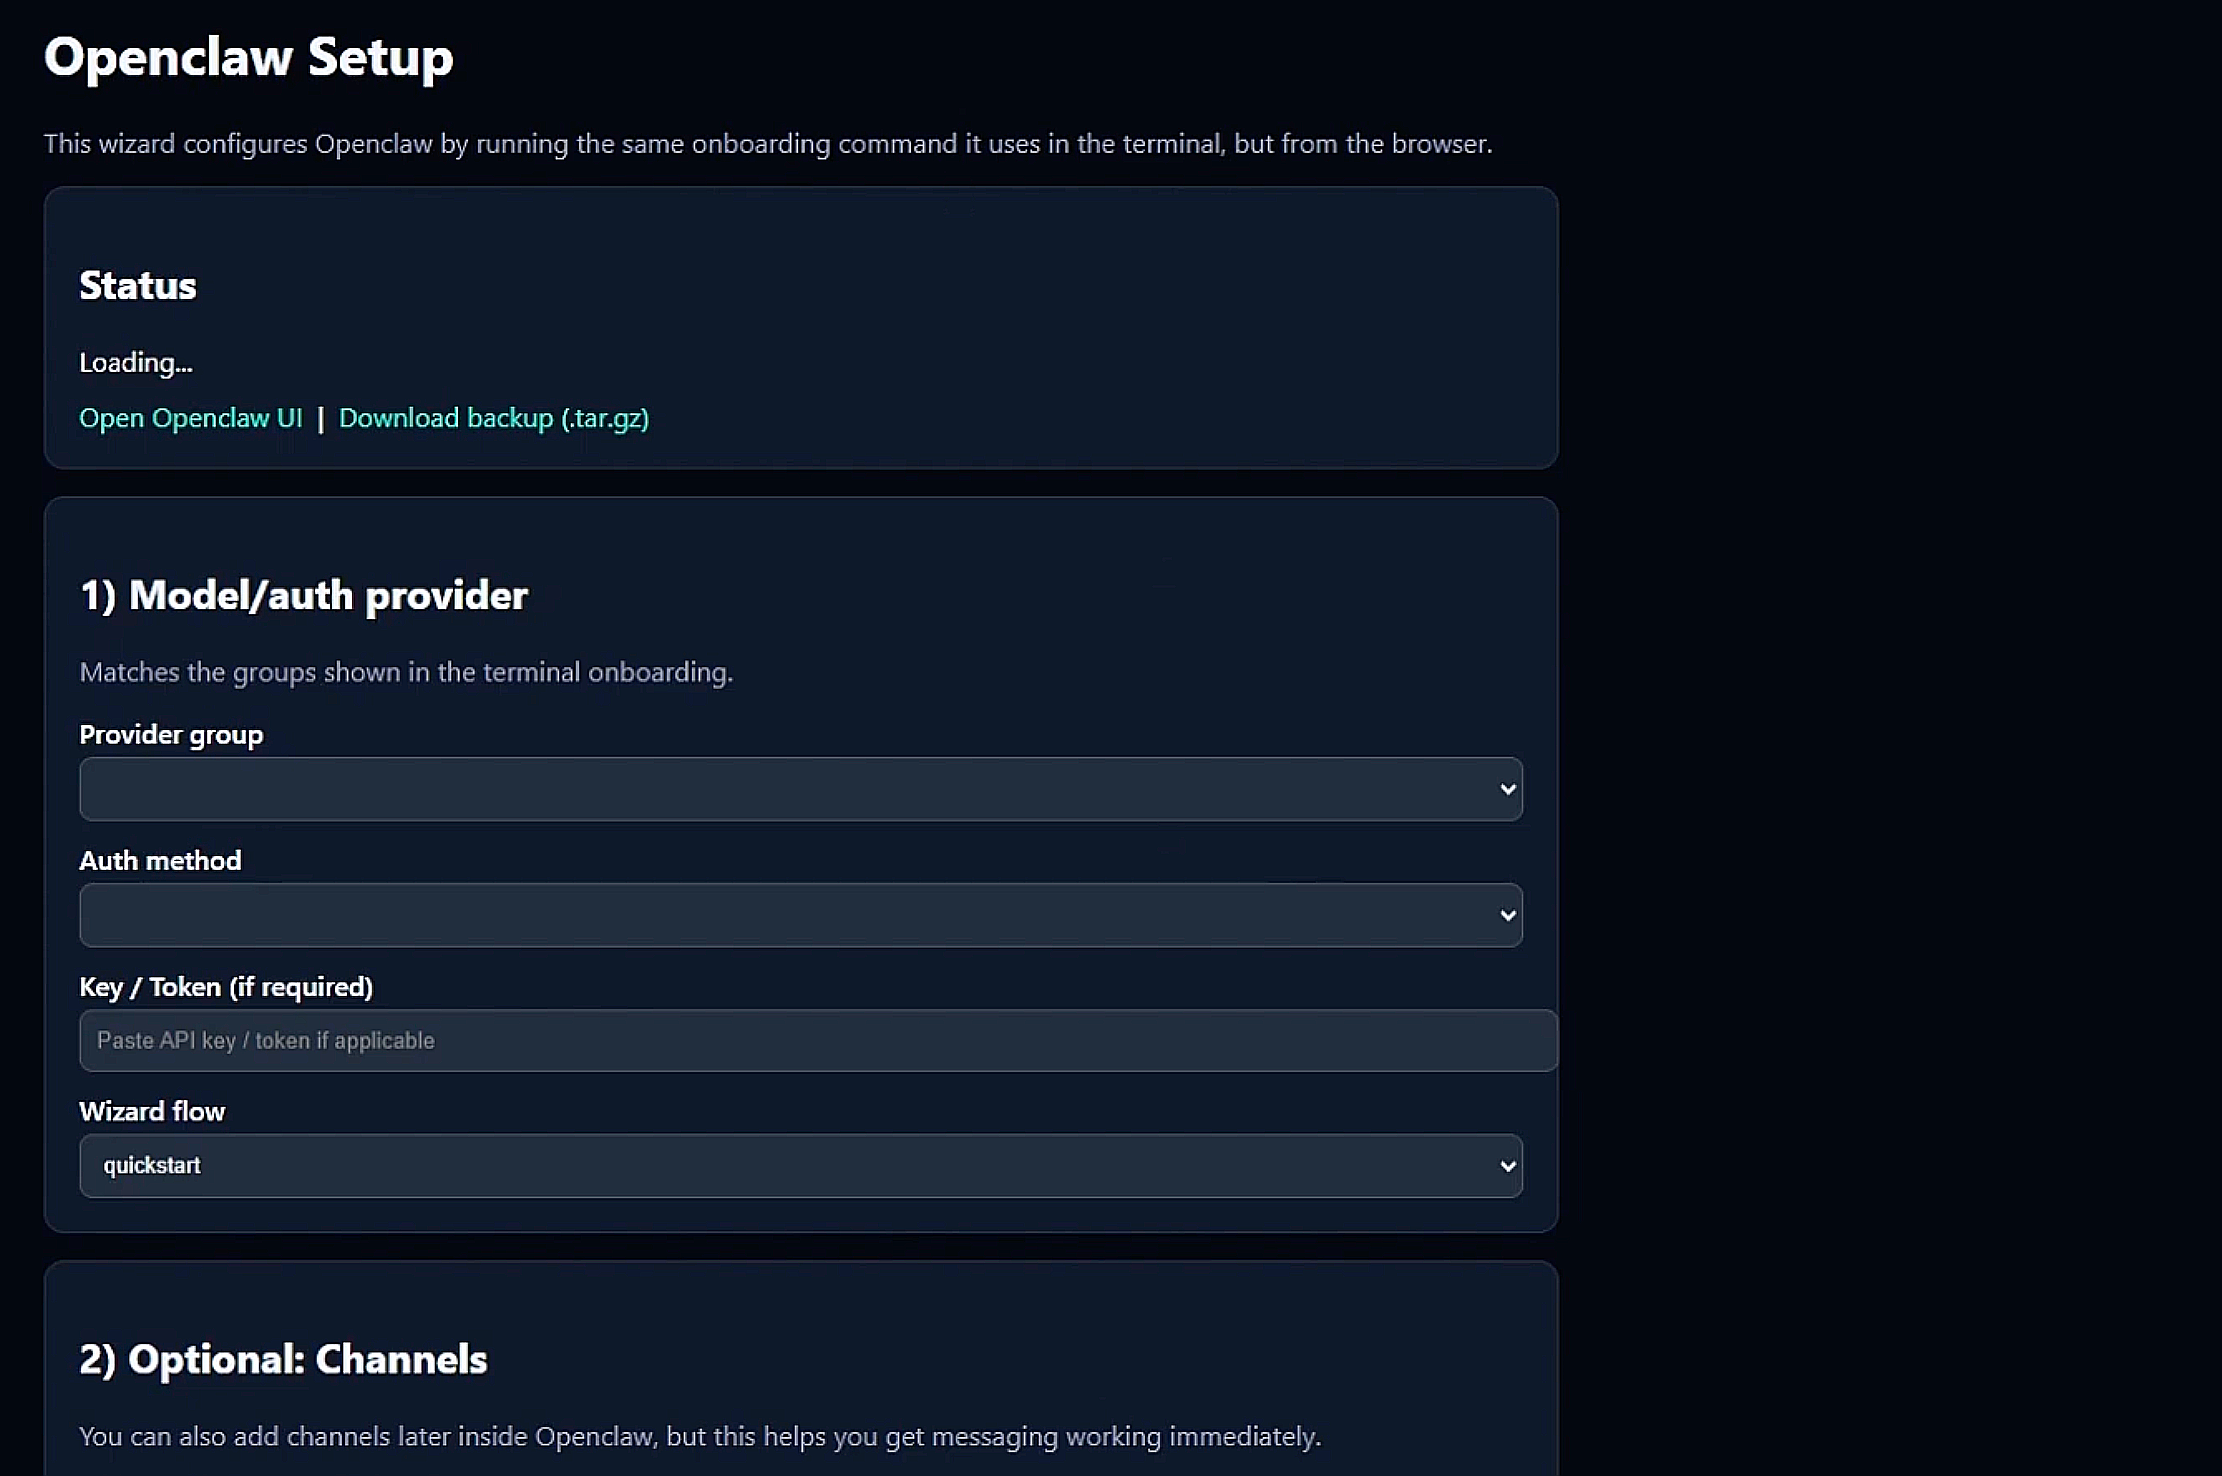Image resolution: width=2222 pixels, height=1476 pixels.
Task: Click the Wizard flow label
Action: (x=152, y=1112)
